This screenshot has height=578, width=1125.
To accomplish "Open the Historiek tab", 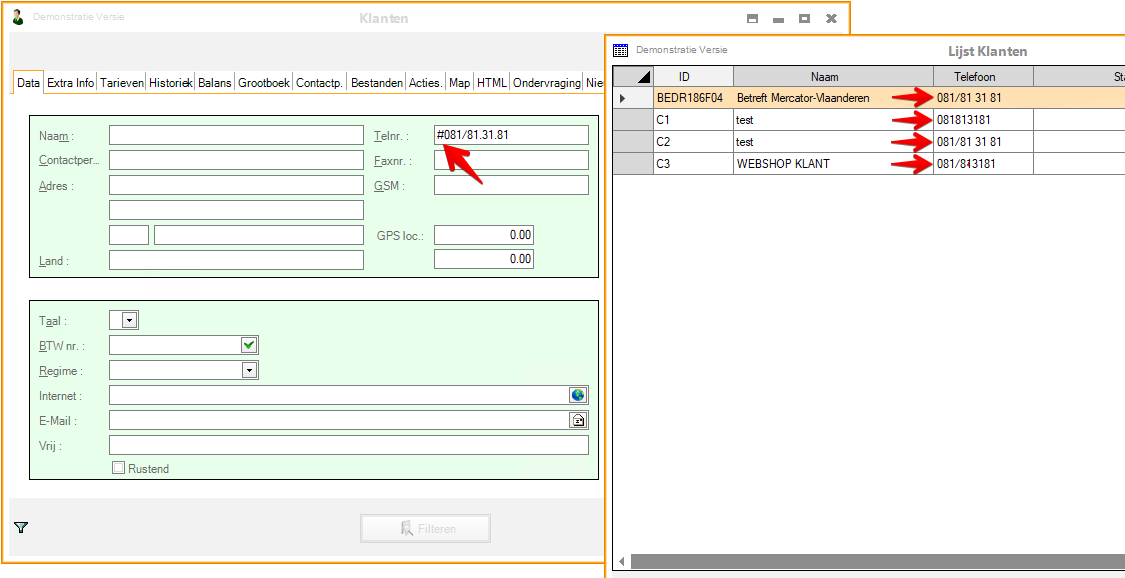I will [170, 83].
